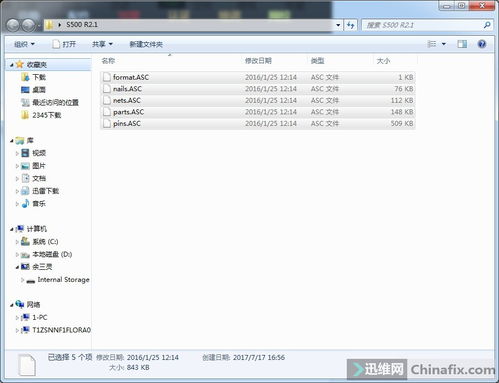Open the 音乐 library
This screenshot has height=383, width=499.
(x=39, y=204)
